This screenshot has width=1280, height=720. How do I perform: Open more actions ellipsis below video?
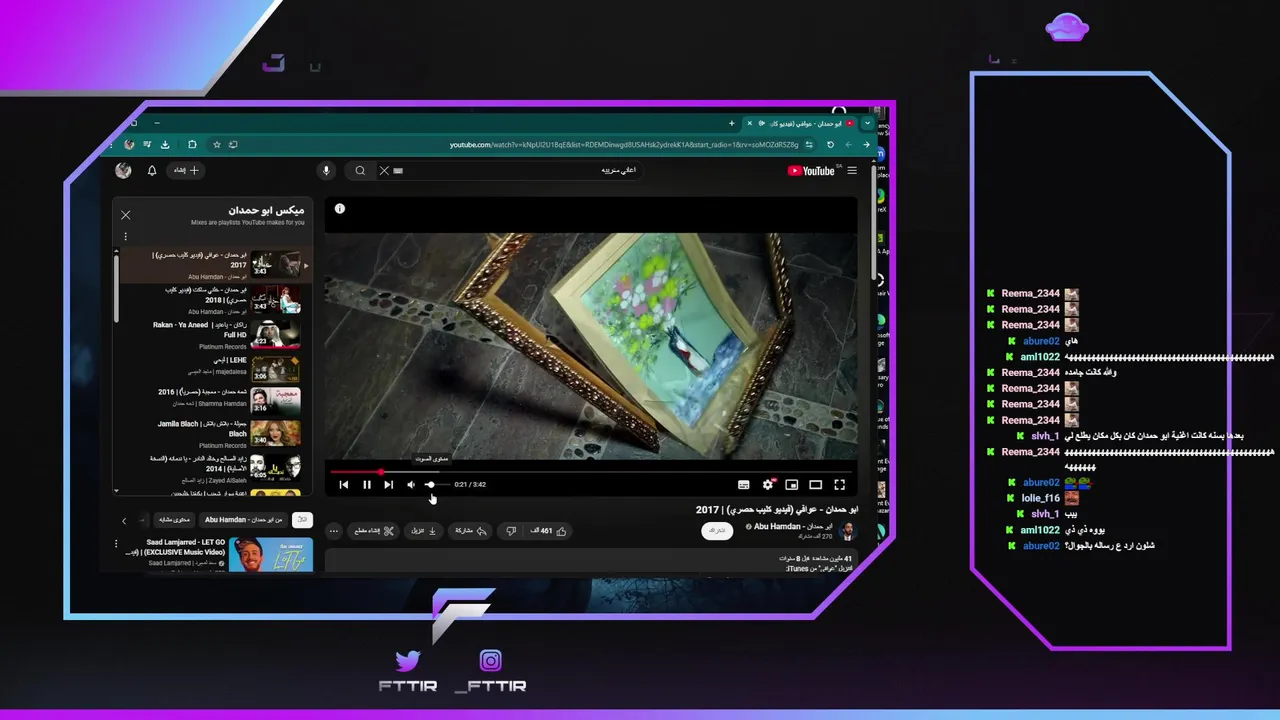(334, 531)
